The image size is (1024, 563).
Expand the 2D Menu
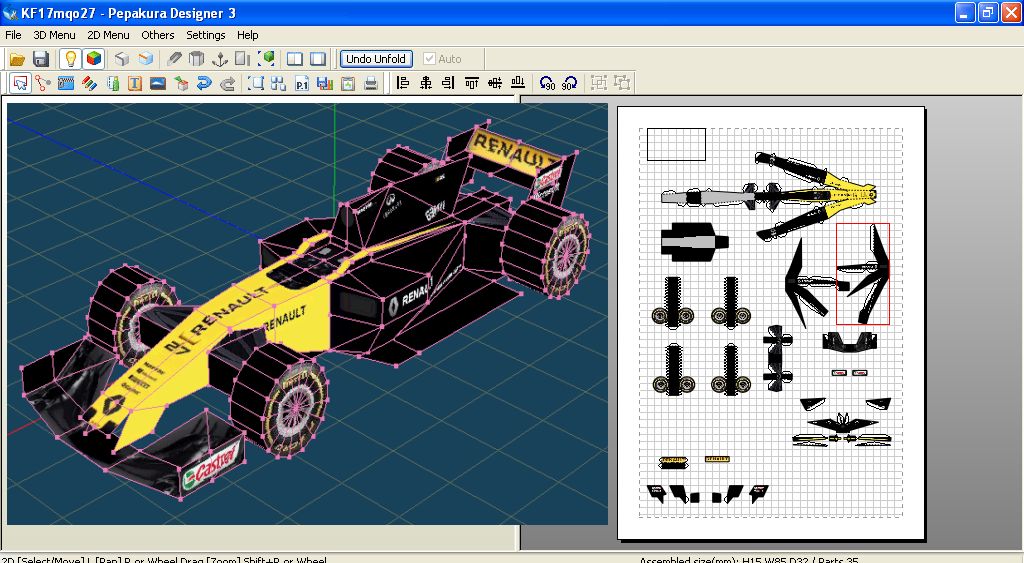pyautogui.click(x=108, y=35)
